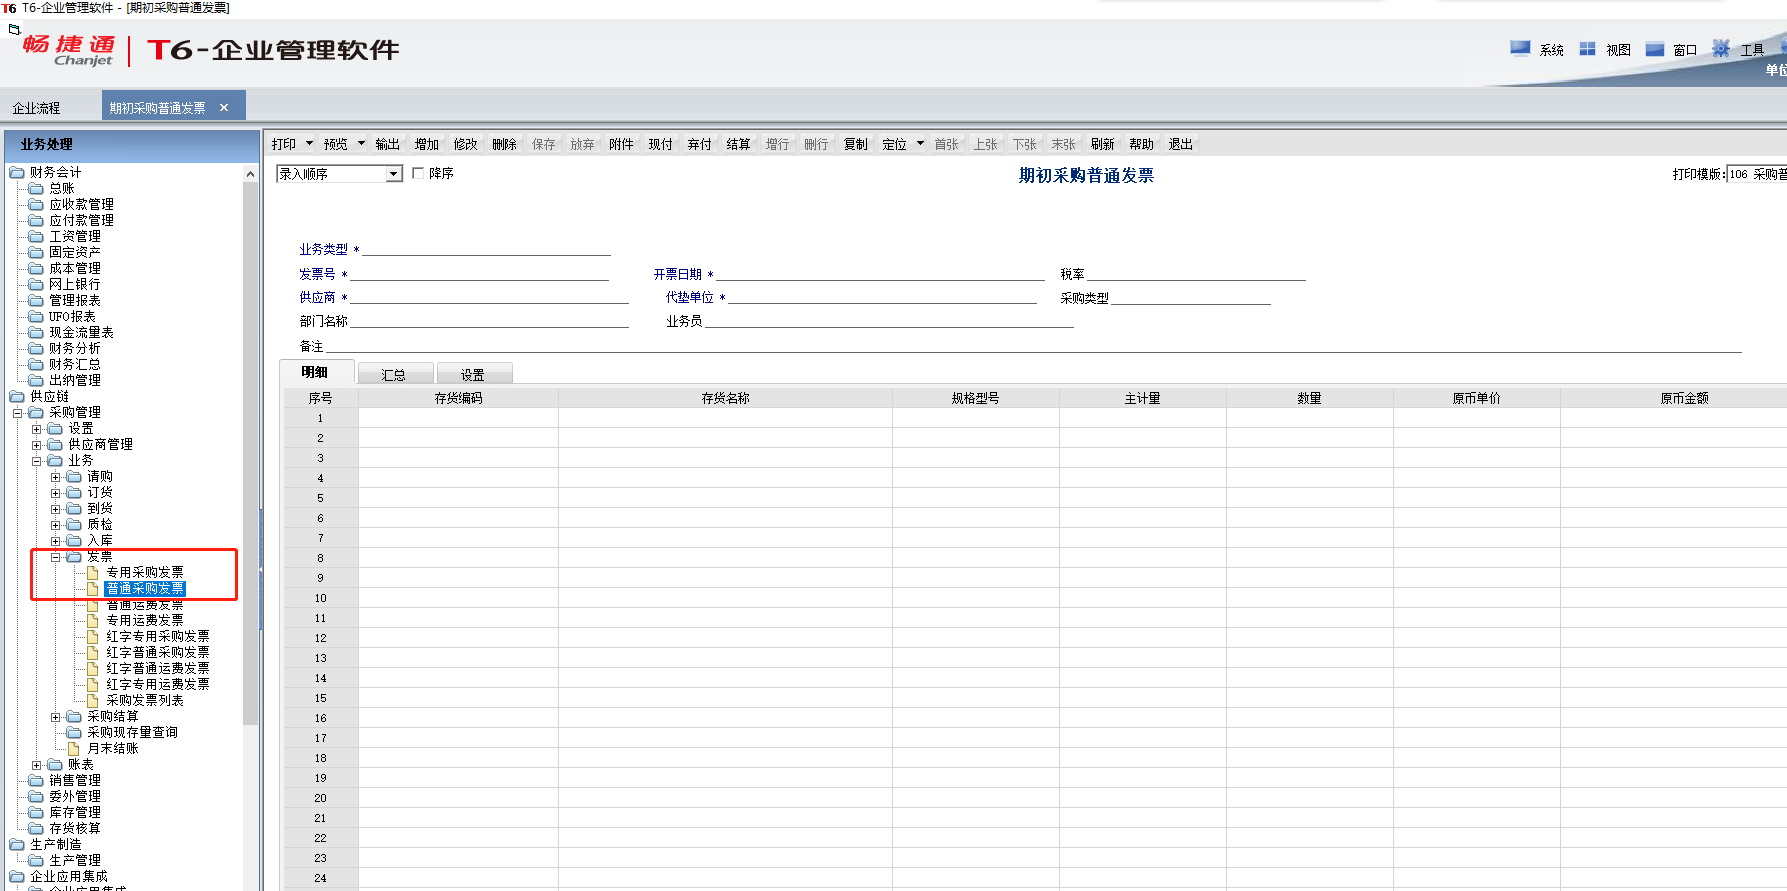Click the tree scrollbar up arrow
This screenshot has width=1787, height=891.
pyautogui.click(x=250, y=174)
